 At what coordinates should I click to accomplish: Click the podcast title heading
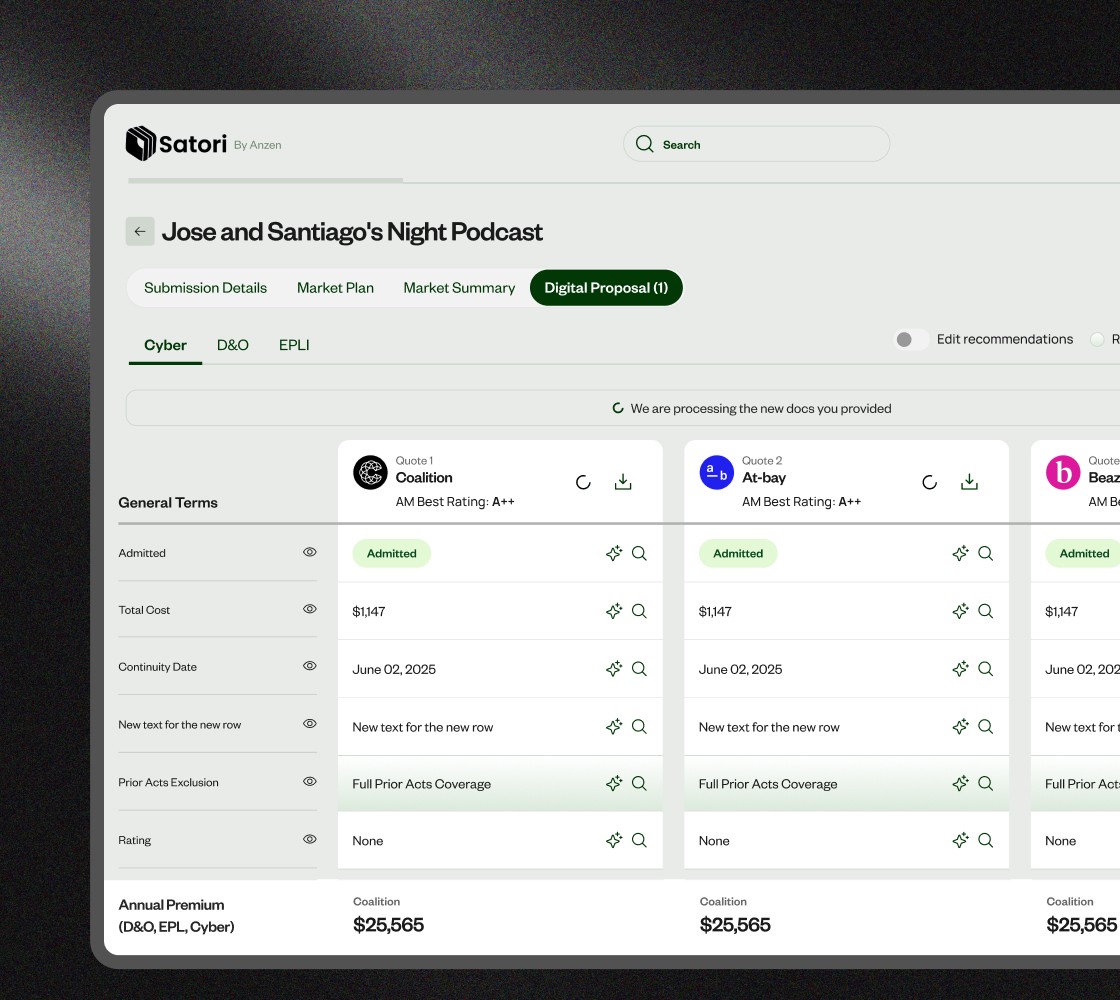pyautogui.click(x=352, y=232)
